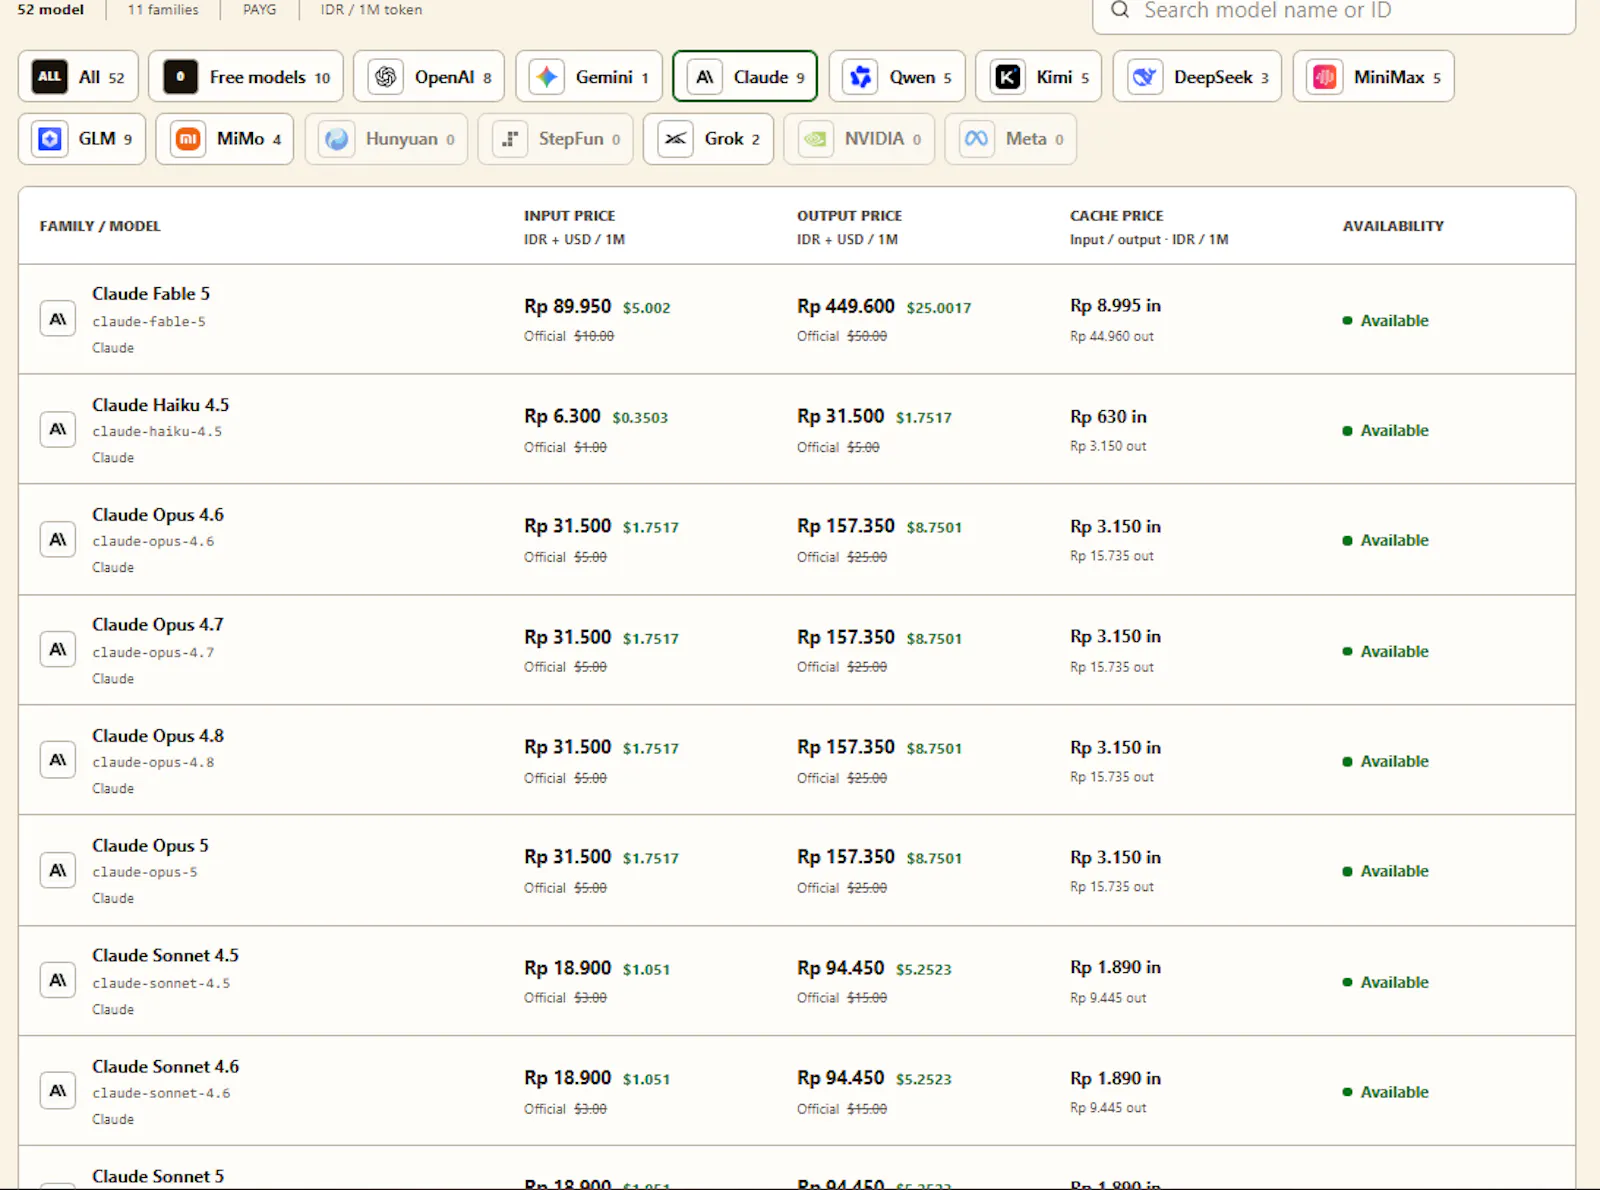Filter models by Grok family
The width and height of the screenshot is (1600, 1190).
708,139
